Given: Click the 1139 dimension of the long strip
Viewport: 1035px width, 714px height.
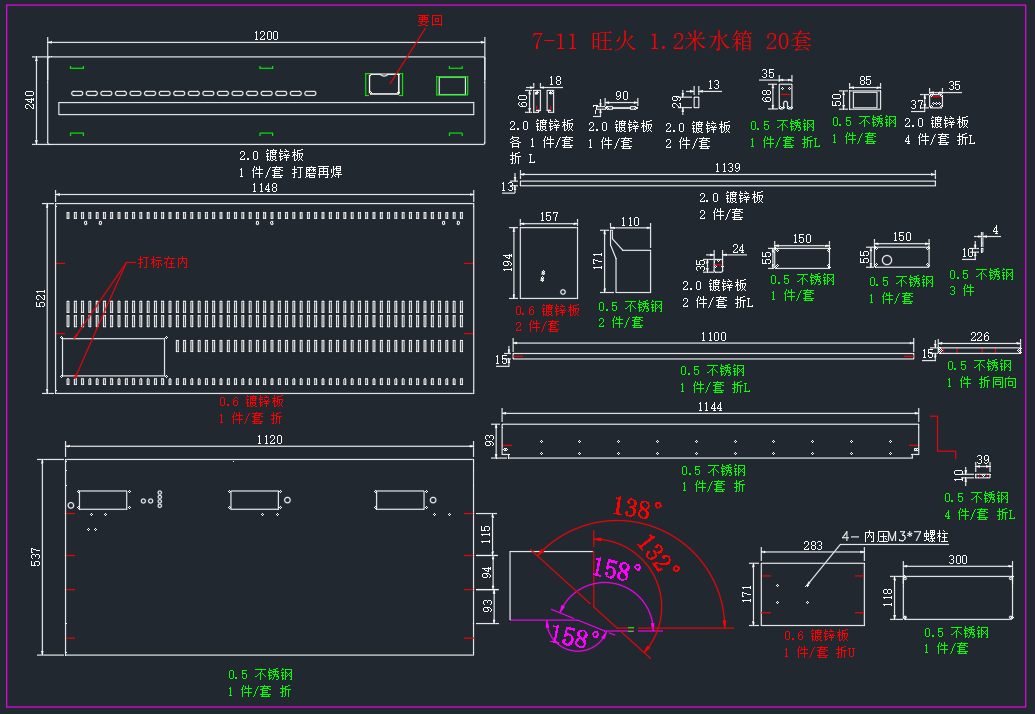Looking at the screenshot, I should click(727, 168).
